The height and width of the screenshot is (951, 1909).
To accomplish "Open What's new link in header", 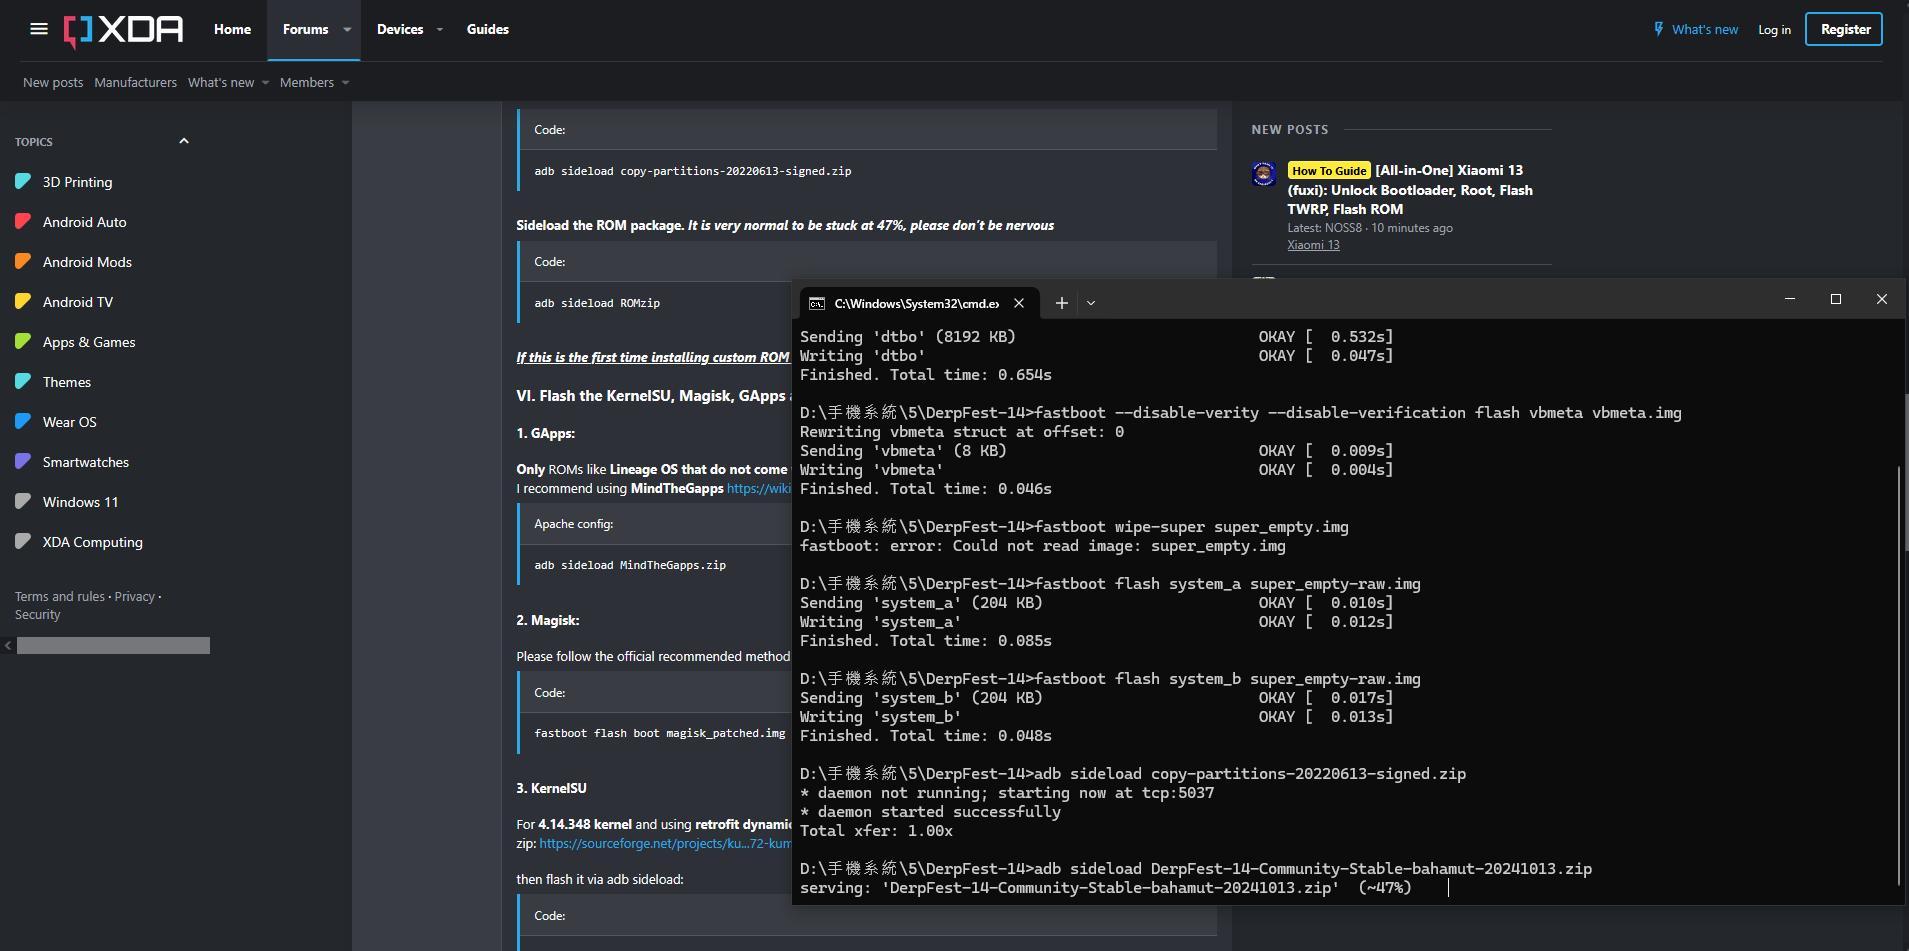I will coord(1705,30).
